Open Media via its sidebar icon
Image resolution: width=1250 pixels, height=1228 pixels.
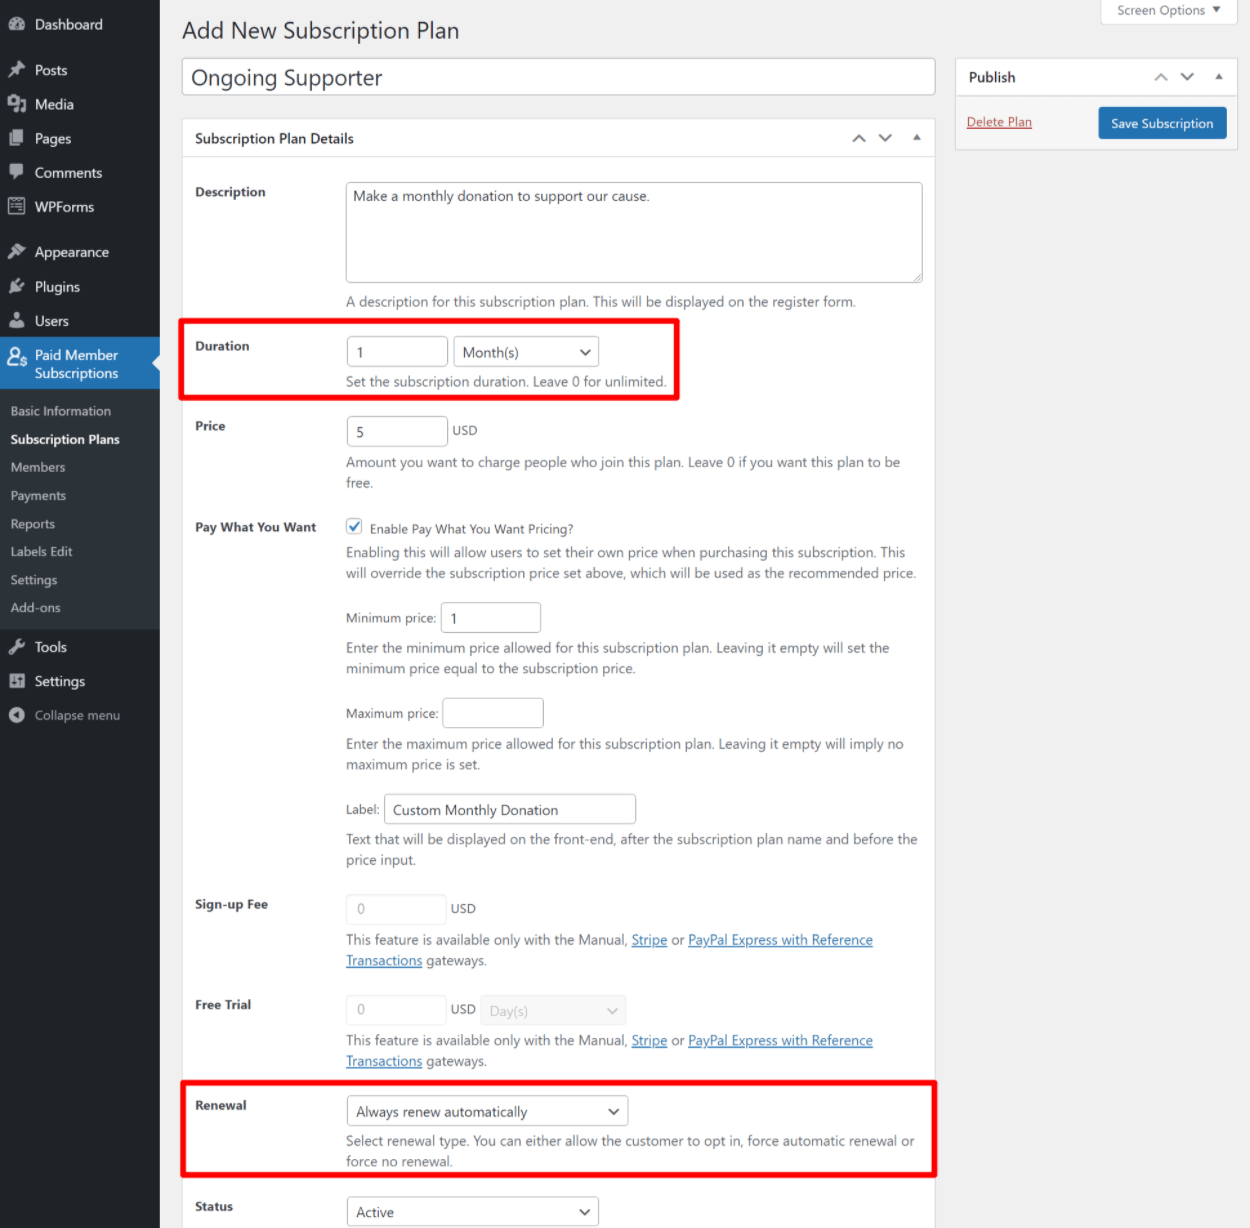17,104
